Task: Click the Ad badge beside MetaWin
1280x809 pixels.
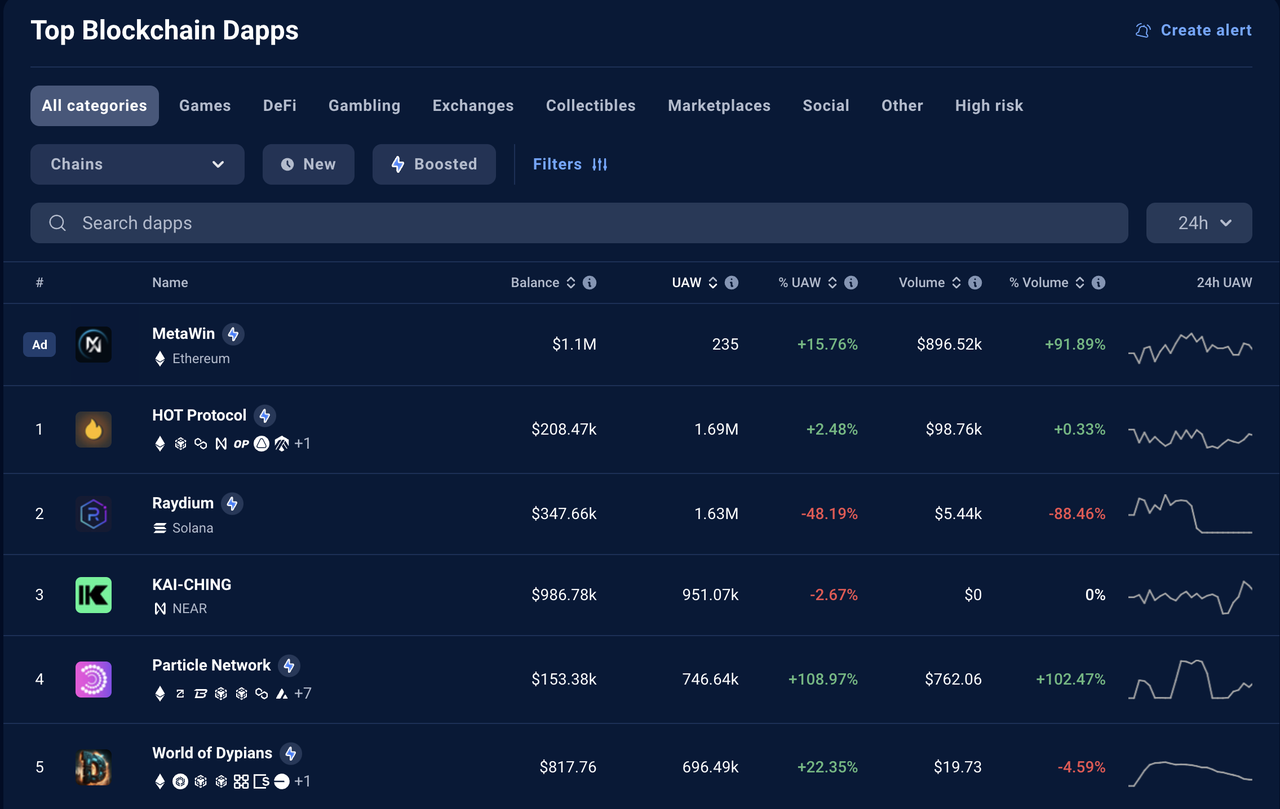Action: [40, 345]
